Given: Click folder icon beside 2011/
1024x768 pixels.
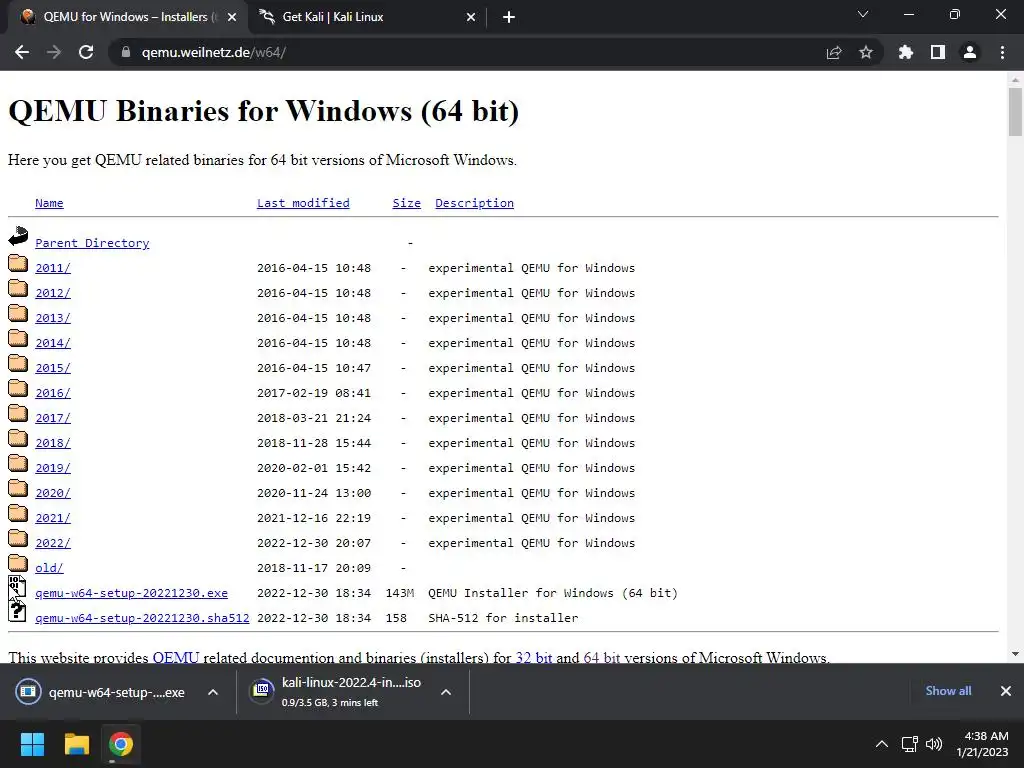Looking at the screenshot, I should point(18,263).
